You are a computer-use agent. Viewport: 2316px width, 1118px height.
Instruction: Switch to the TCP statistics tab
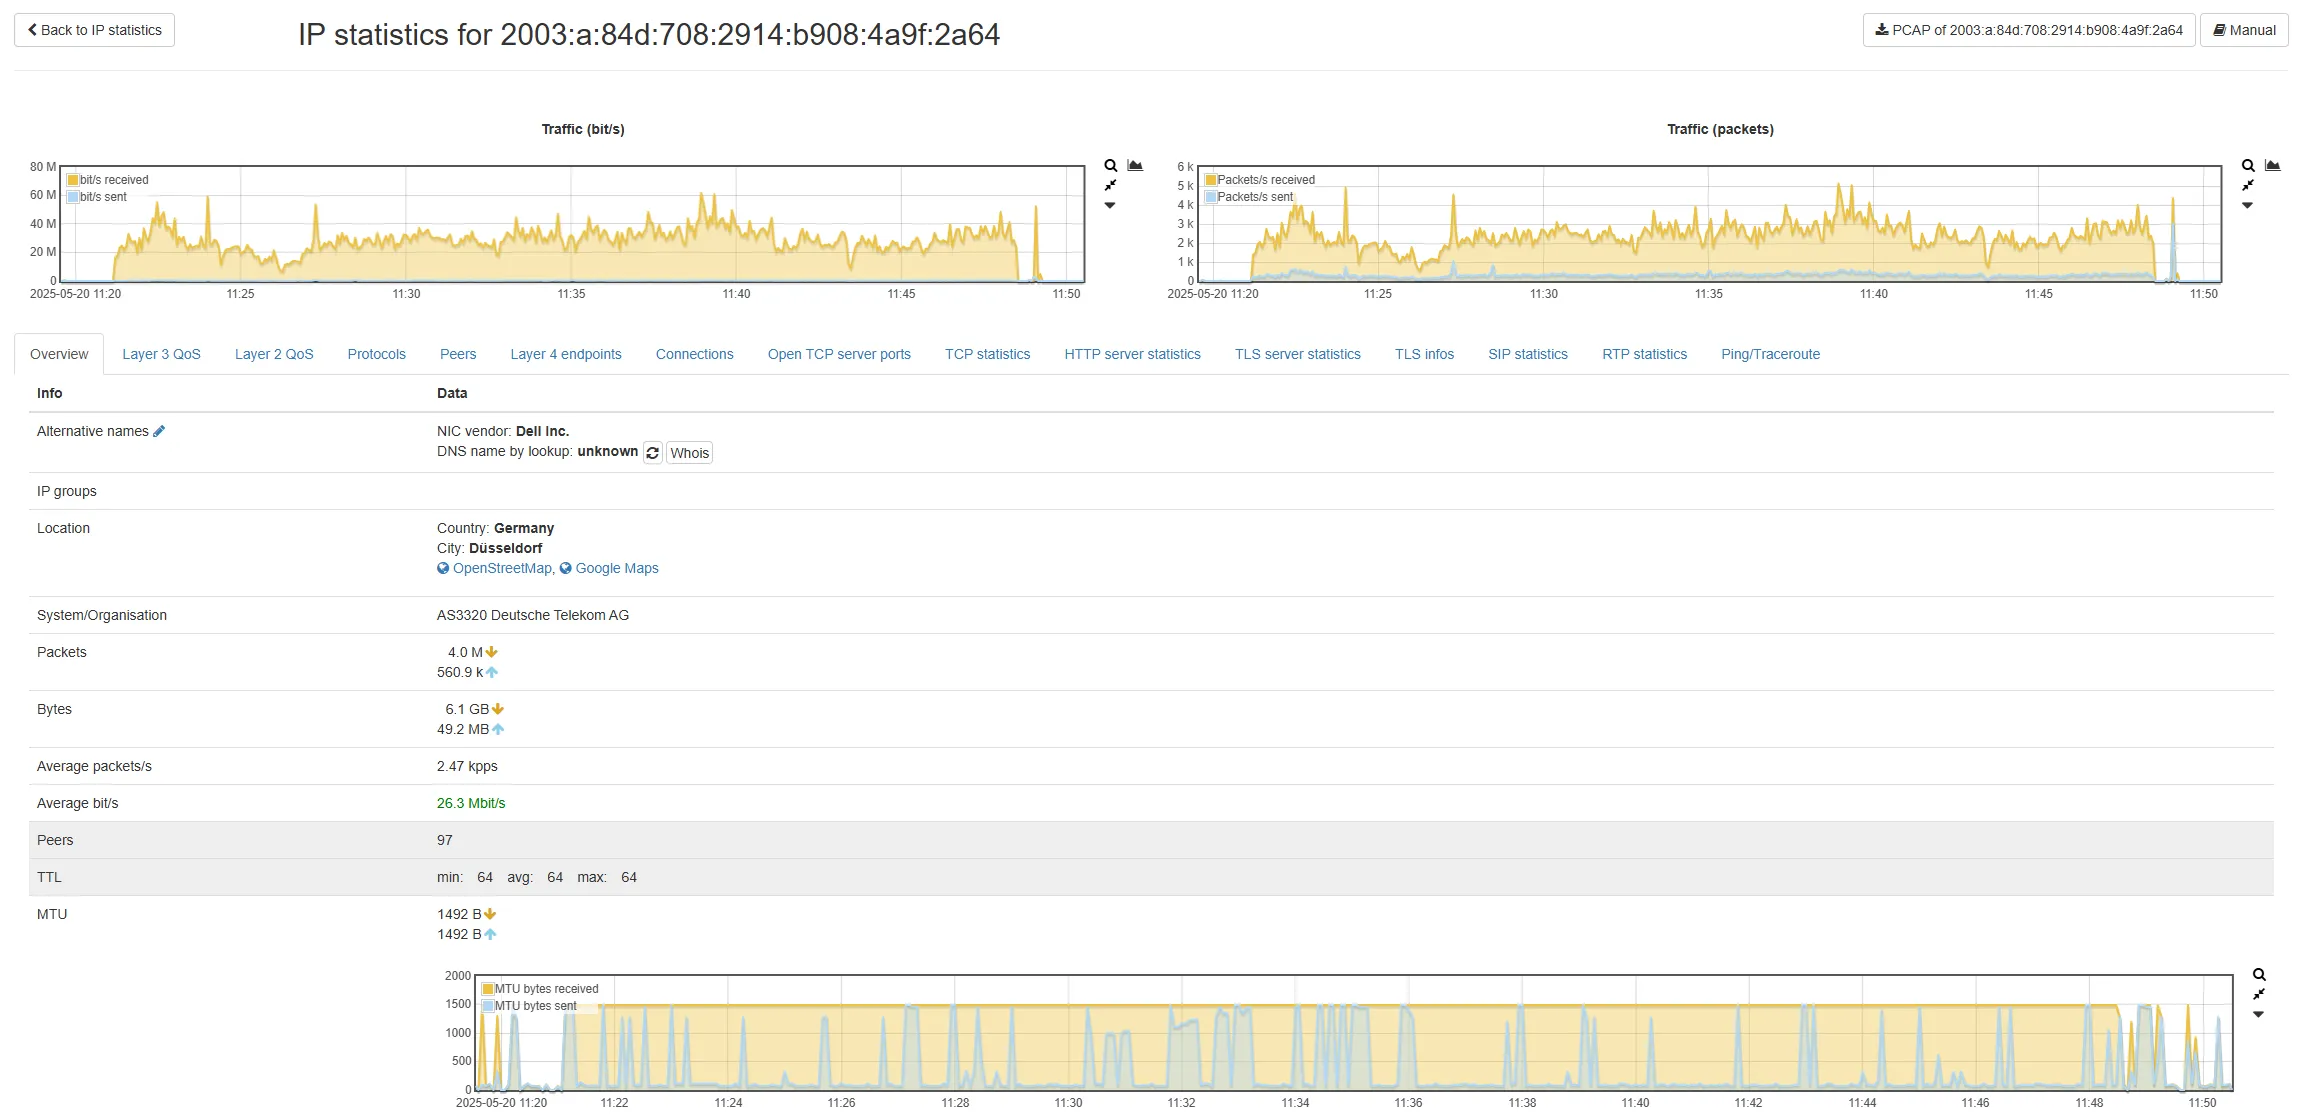[987, 354]
